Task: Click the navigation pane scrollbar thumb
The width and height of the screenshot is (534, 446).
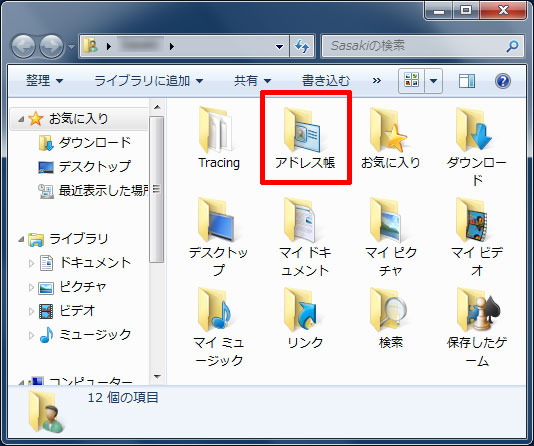Action: pos(157,189)
